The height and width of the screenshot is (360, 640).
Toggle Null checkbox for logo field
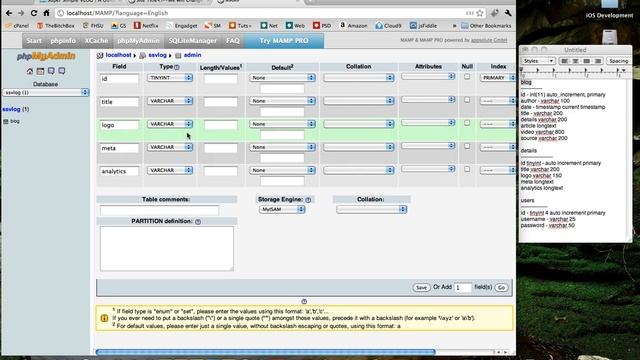[467, 123]
